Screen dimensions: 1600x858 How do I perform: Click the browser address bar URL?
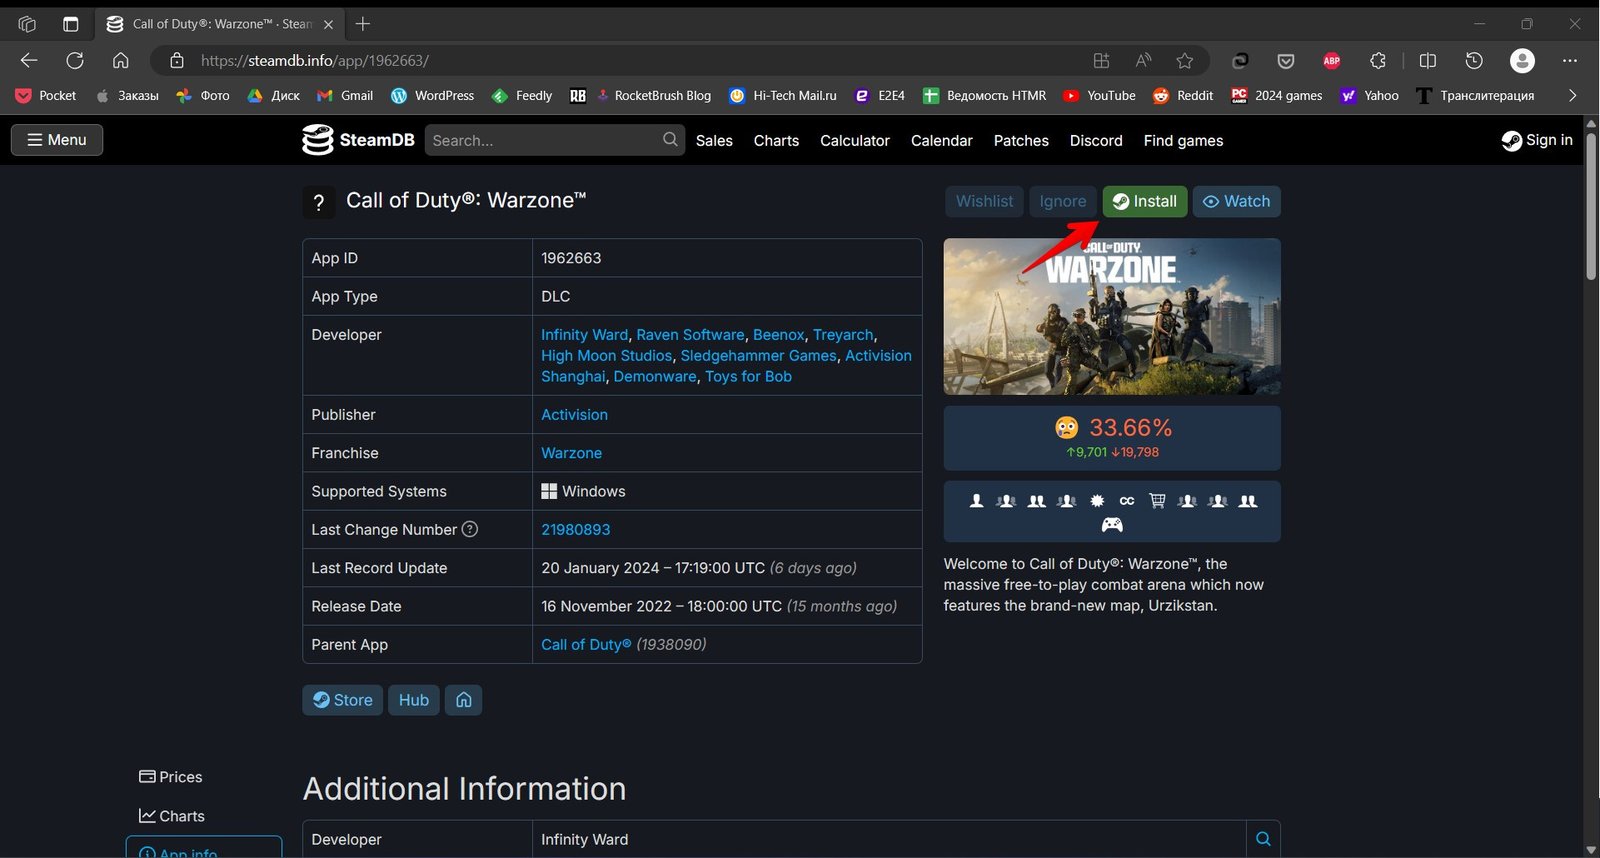314,61
